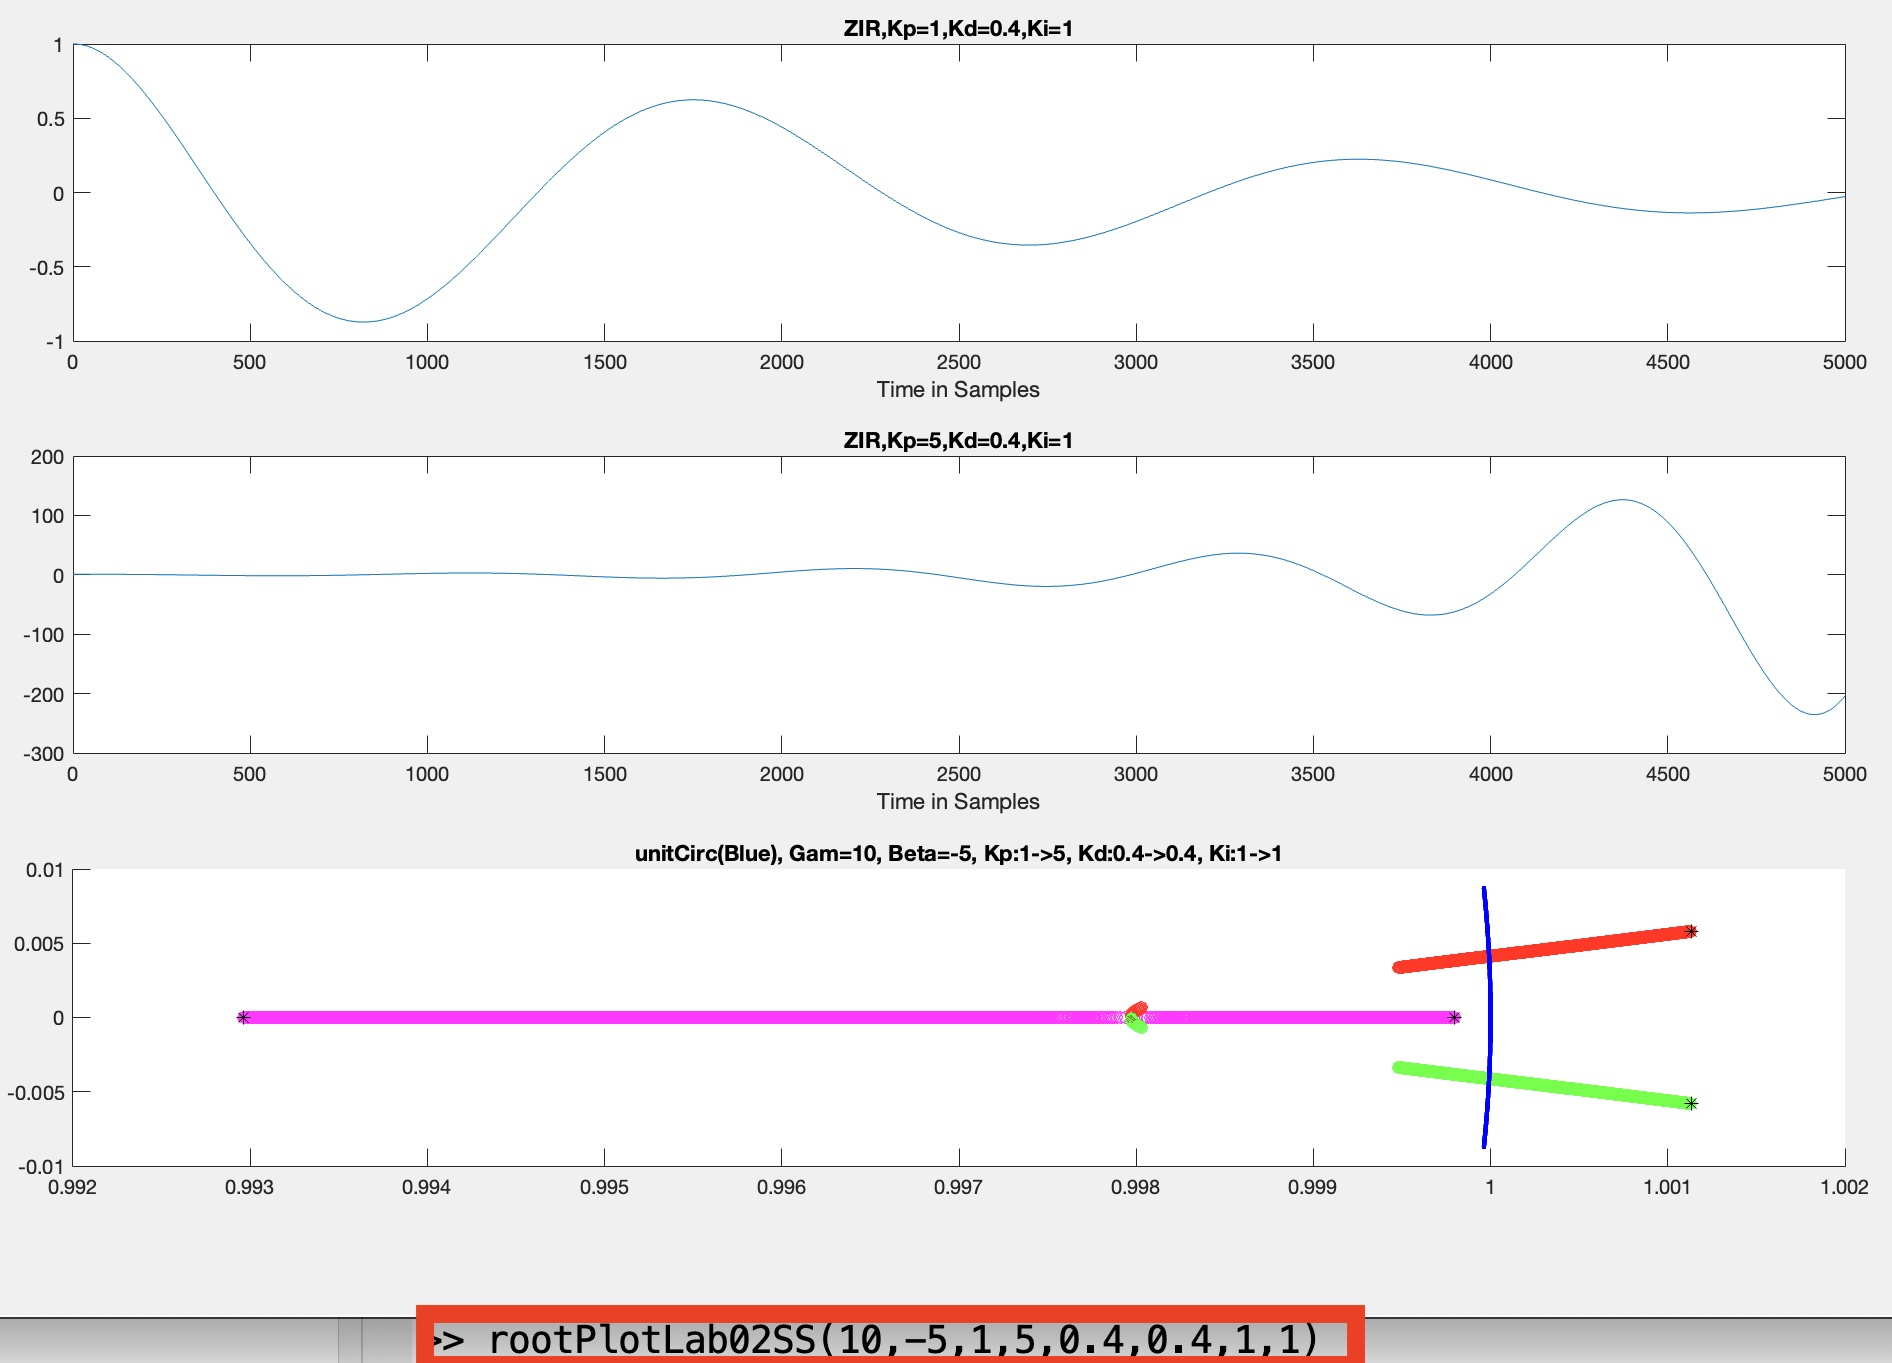Click the first trough of the top plot curve
Image resolution: width=1892 pixels, height=1363 pixels.
pos(363,322)
